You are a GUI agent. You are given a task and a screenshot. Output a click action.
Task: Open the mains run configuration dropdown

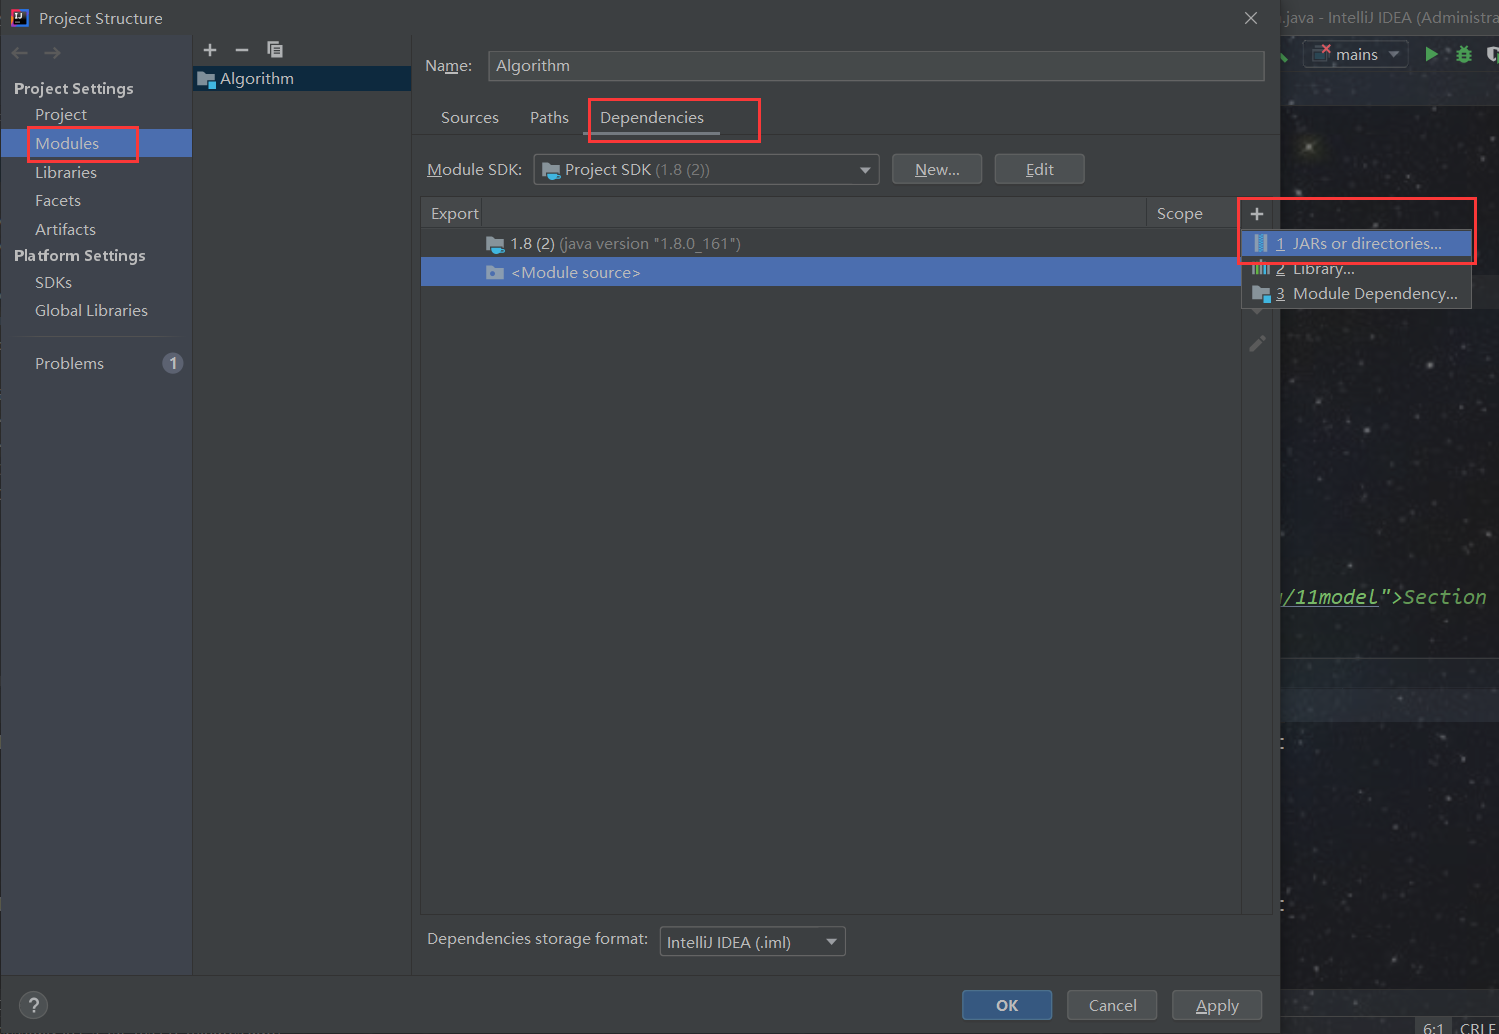click(x=1356, y=55)
